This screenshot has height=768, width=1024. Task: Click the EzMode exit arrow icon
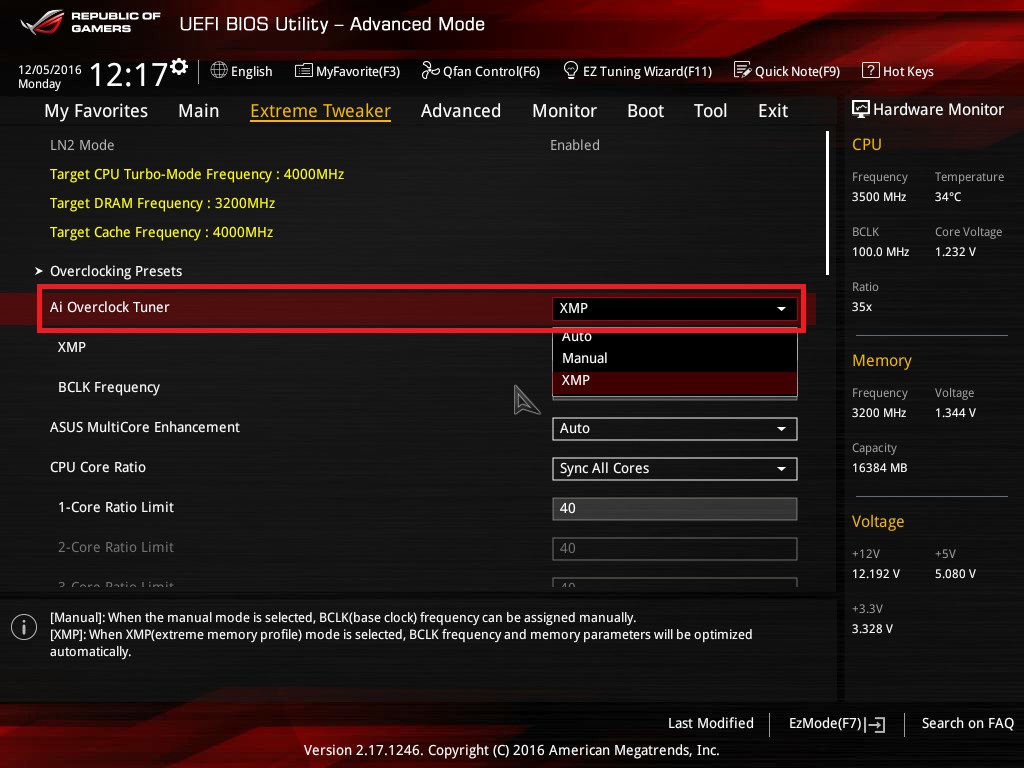pyautogui.click(x=874, y=724)
